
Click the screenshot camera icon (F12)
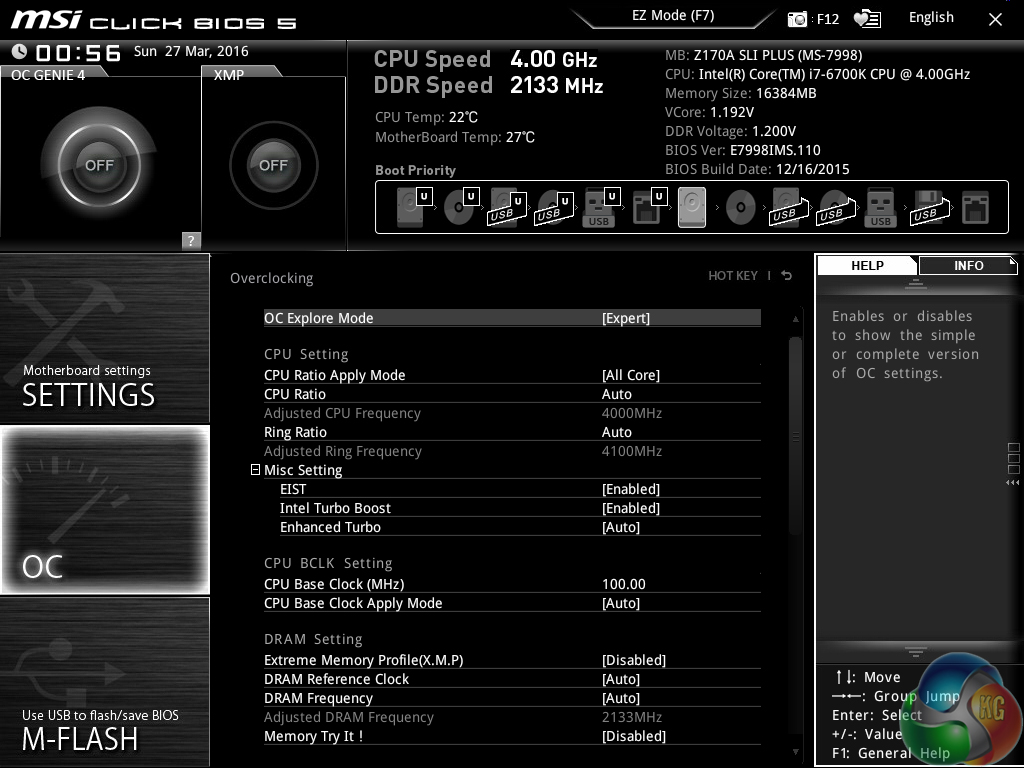(x=797, y=19)
